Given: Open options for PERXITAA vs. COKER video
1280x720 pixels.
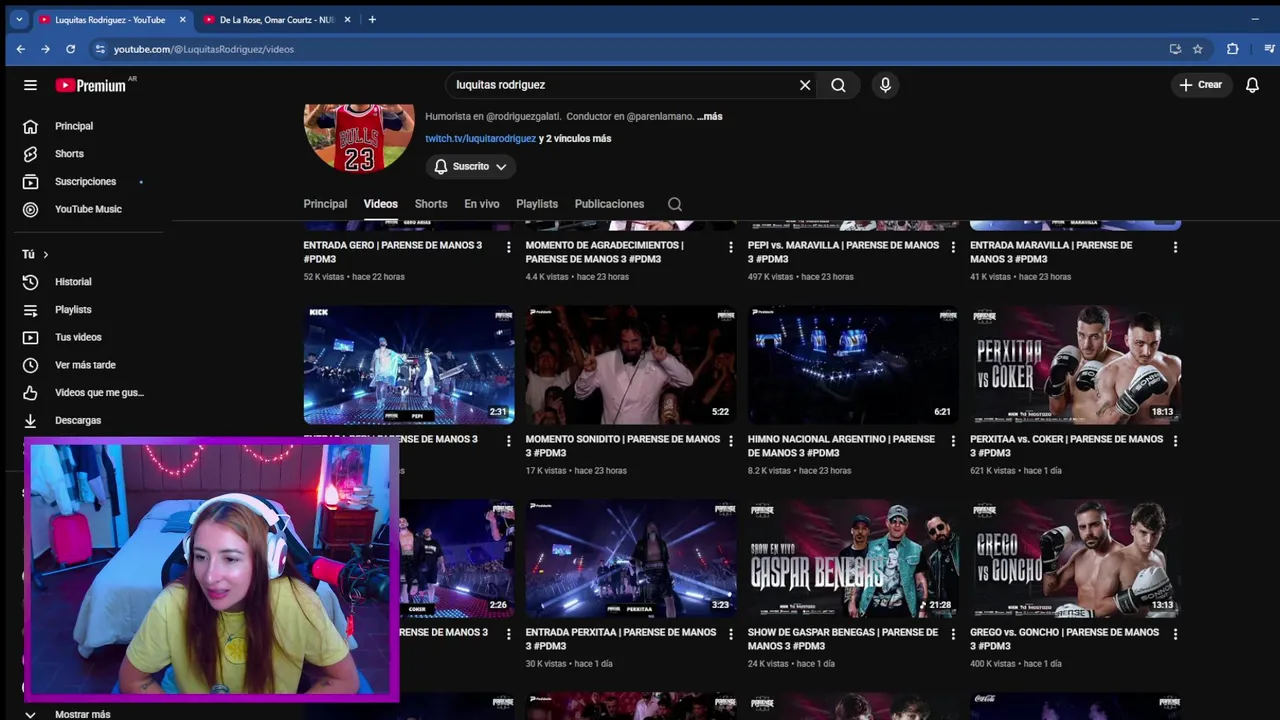Looking at the screenshot, I should coord(1175,440).
